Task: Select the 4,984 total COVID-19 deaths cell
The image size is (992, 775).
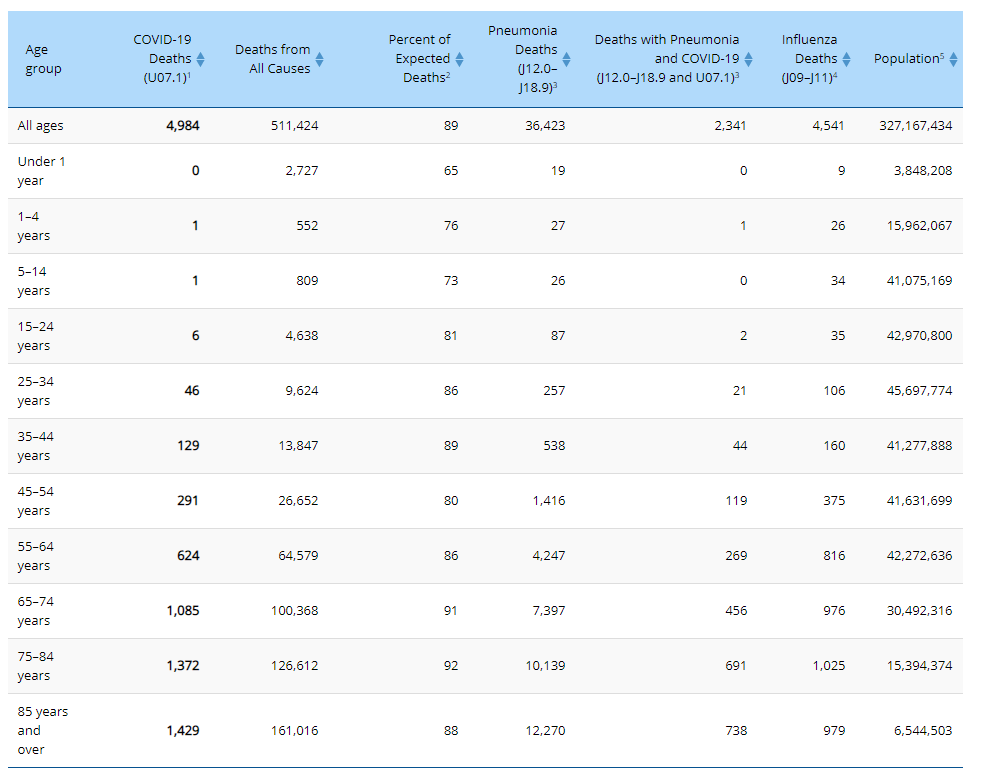Action: [x=182, y=126]
